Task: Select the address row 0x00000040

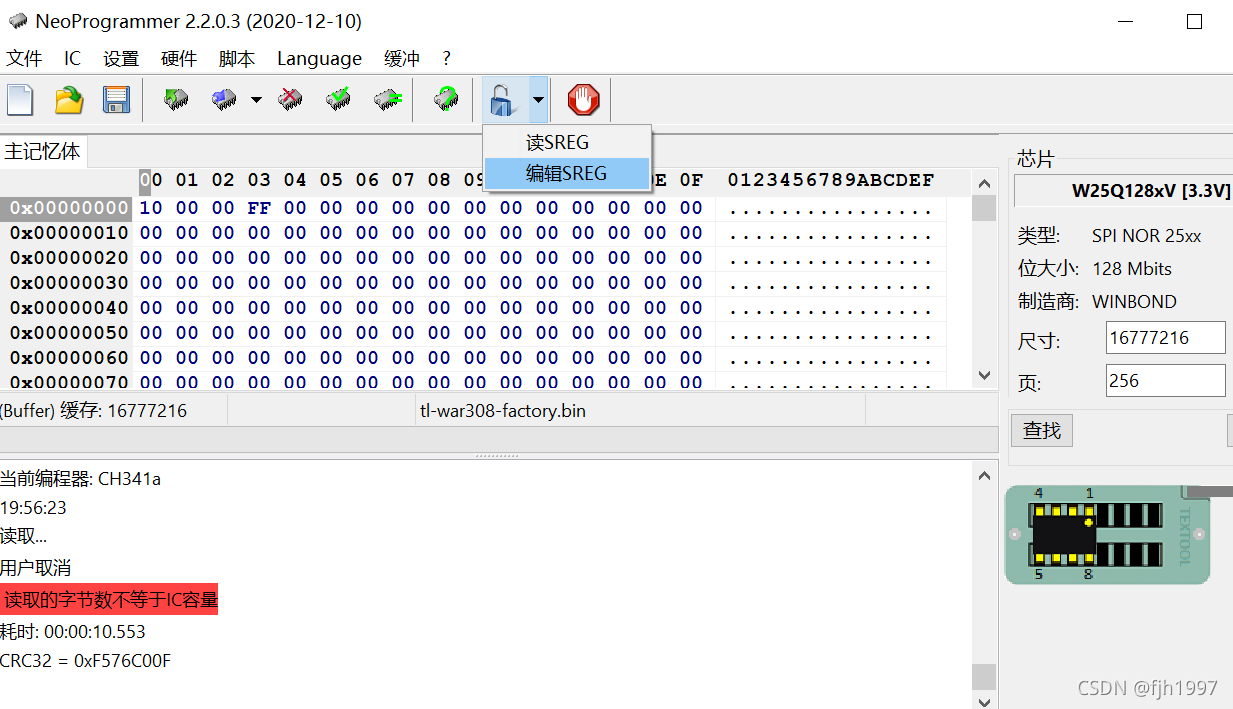Action: (69, 308)
